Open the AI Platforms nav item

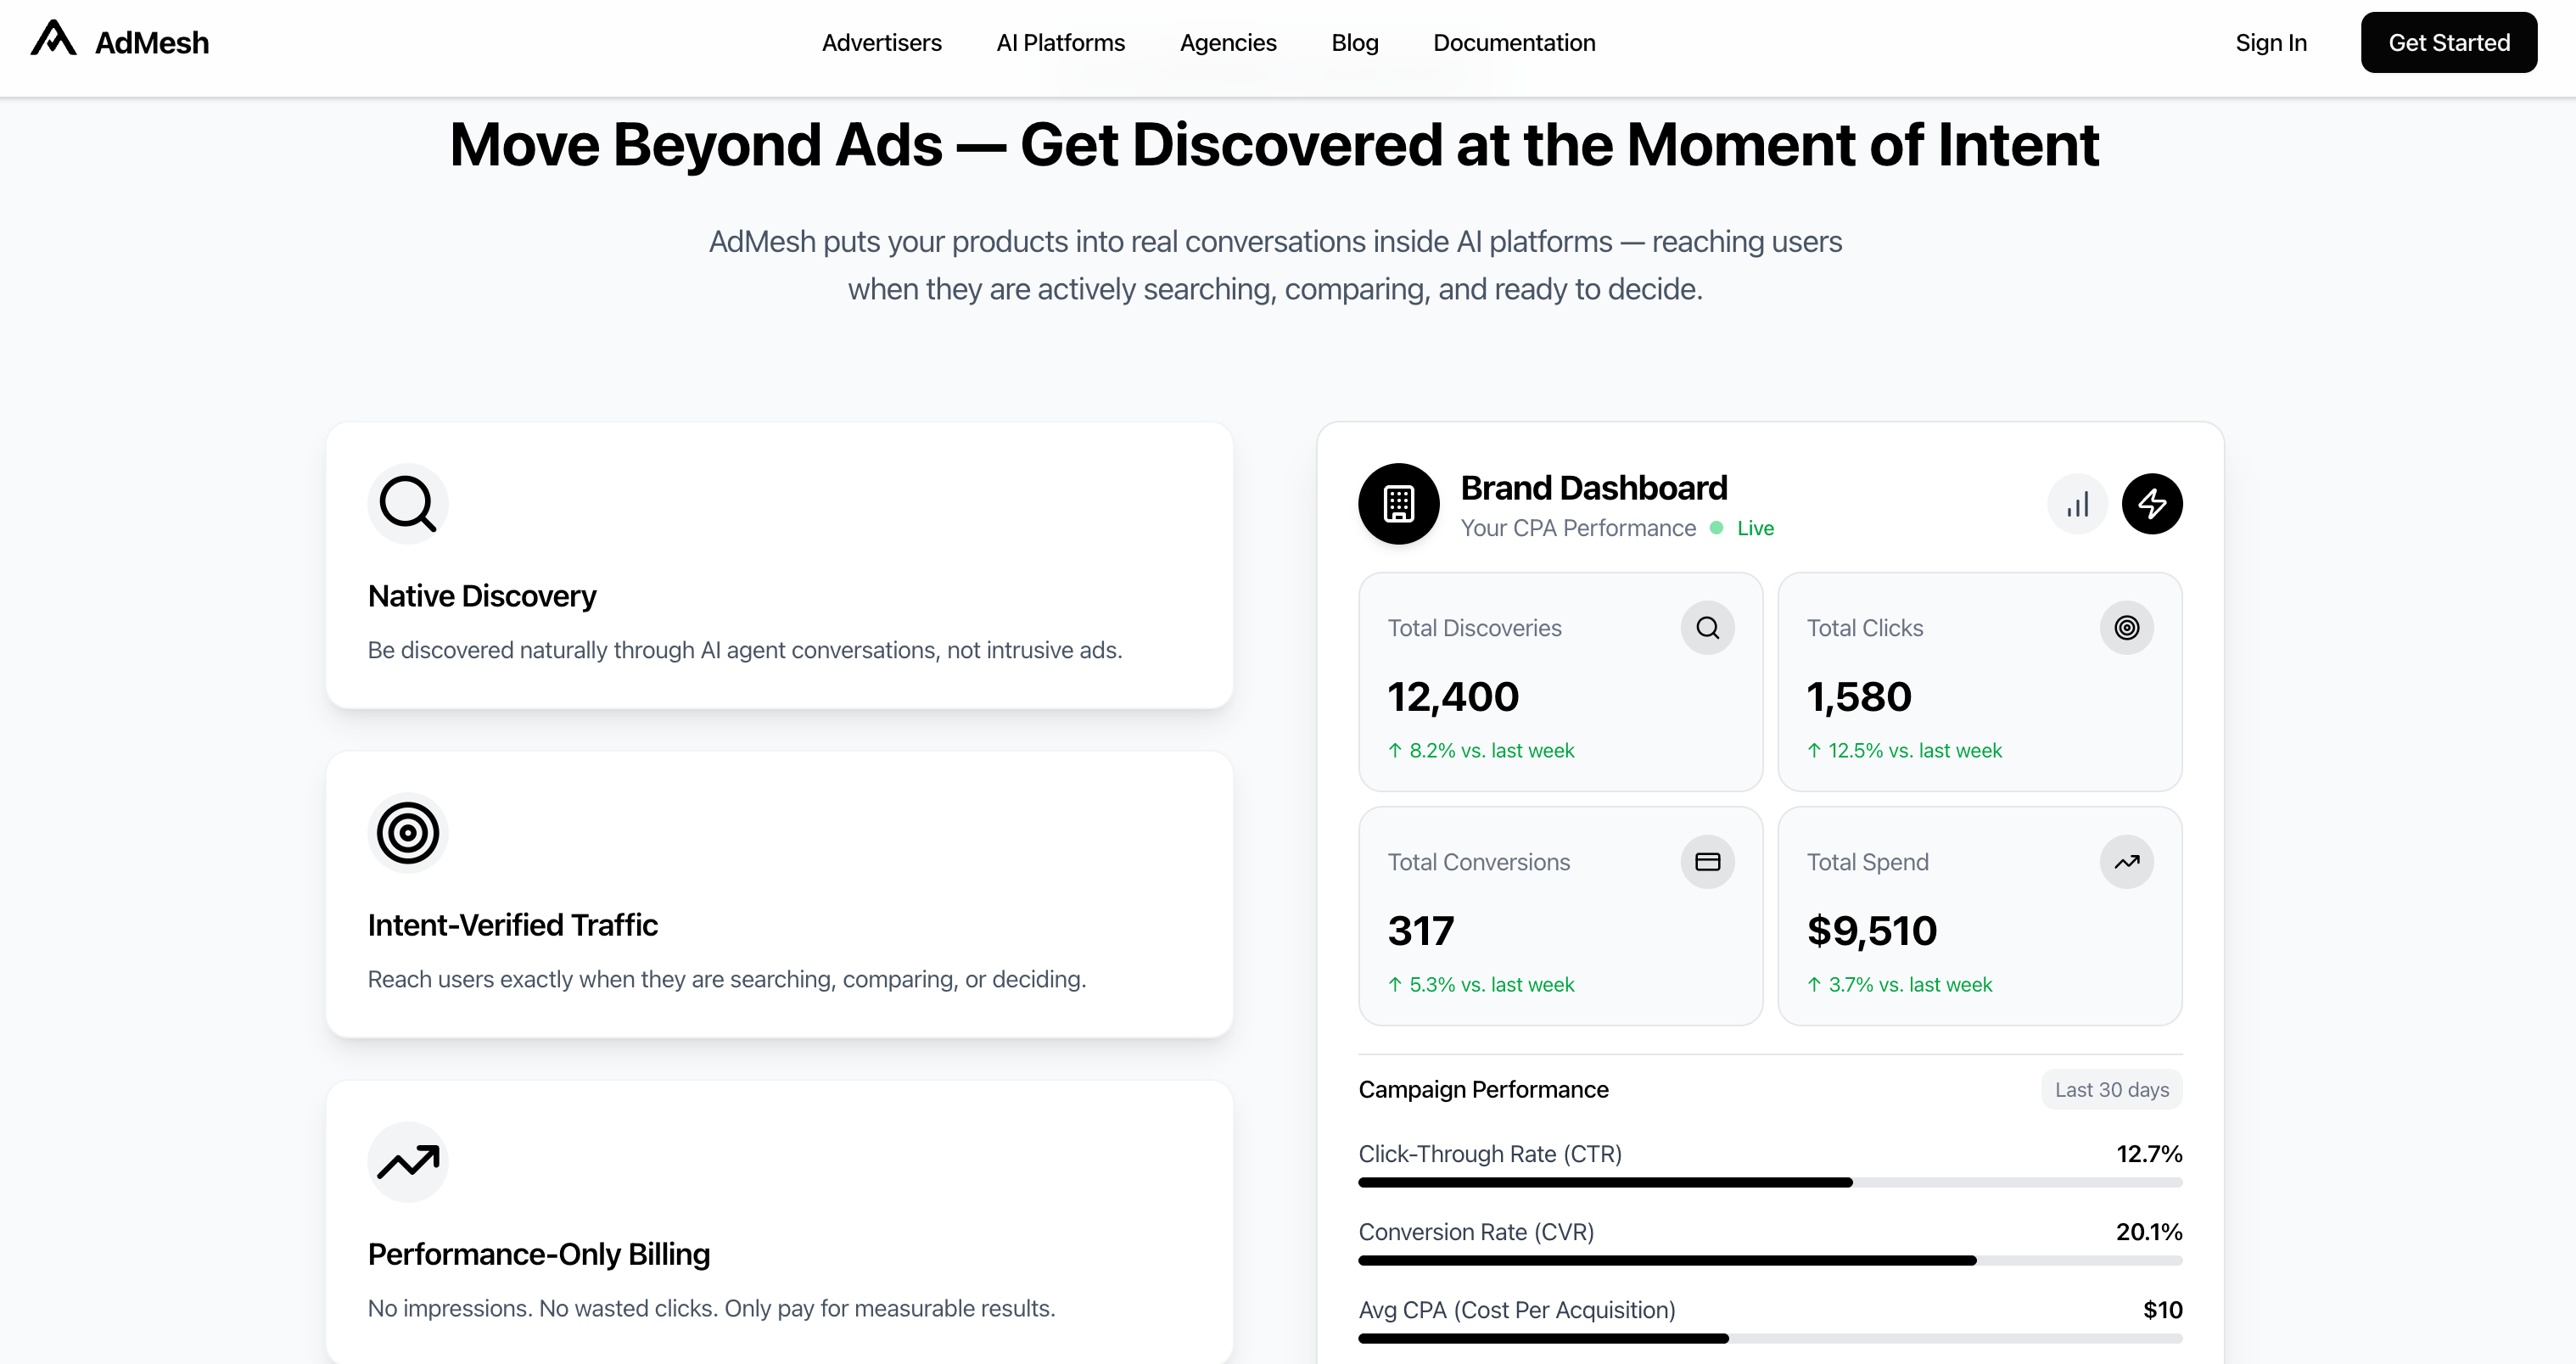point(1060,43)
